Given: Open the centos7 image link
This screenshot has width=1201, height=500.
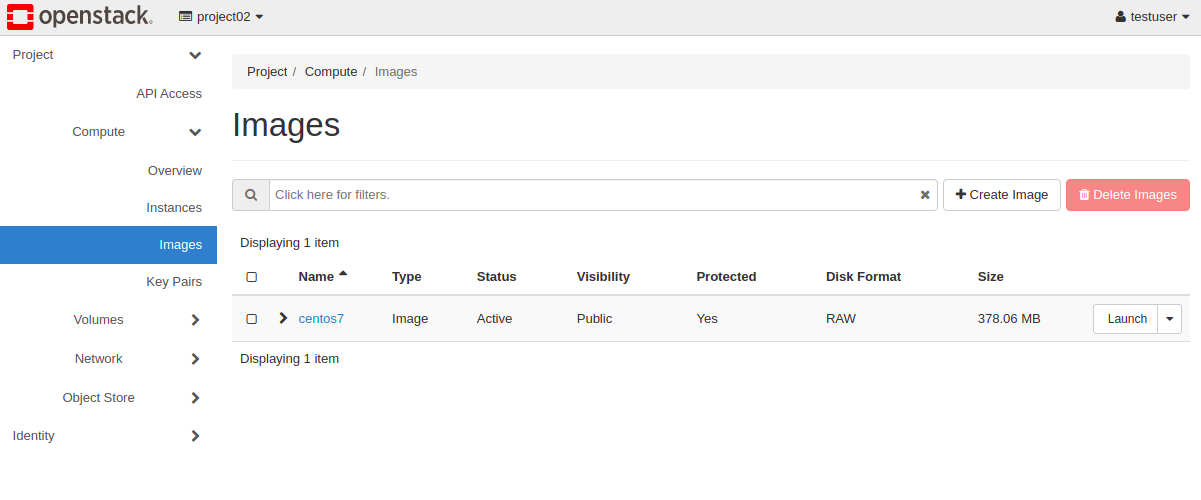Looking at the screenshot, I should [321, 319].
